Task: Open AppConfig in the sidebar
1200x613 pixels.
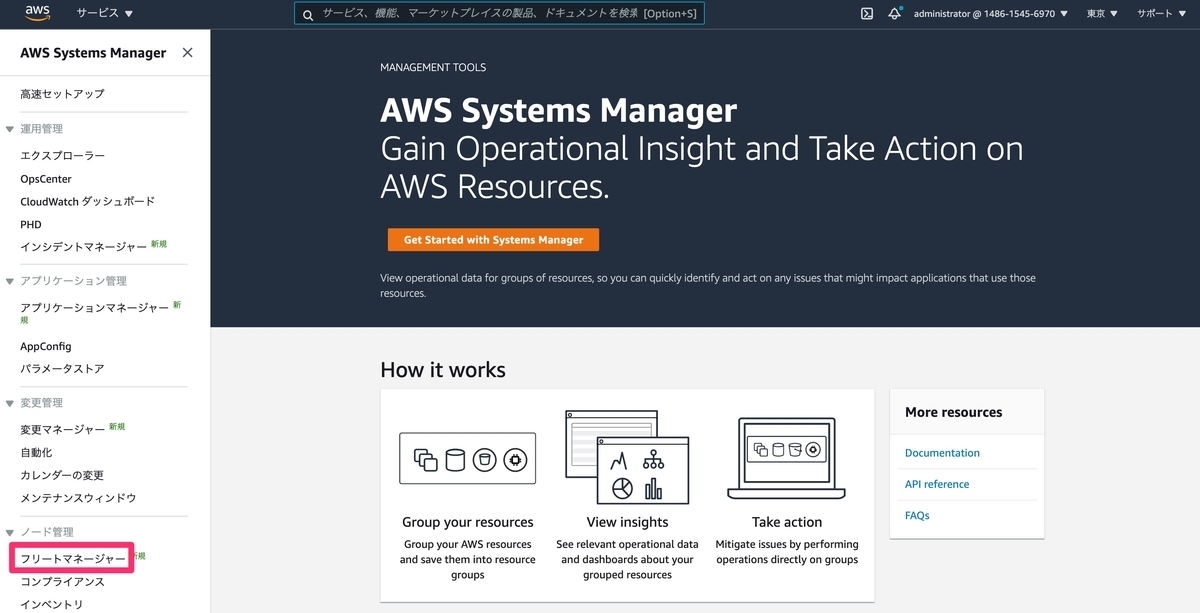Action: point(46,346)
